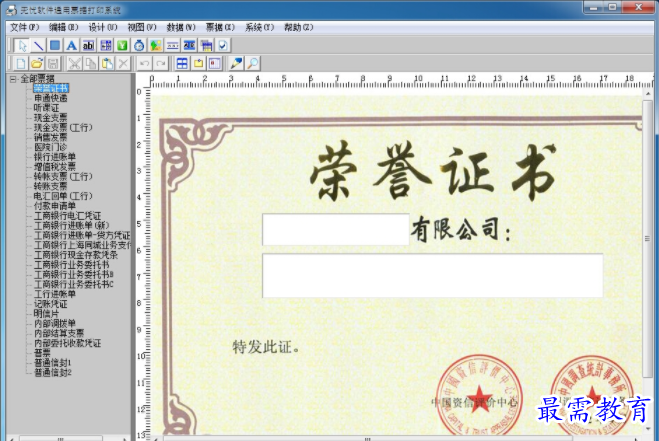Open the 编辑 menu
Screen dimensions: 659x441
pos(63,27)
